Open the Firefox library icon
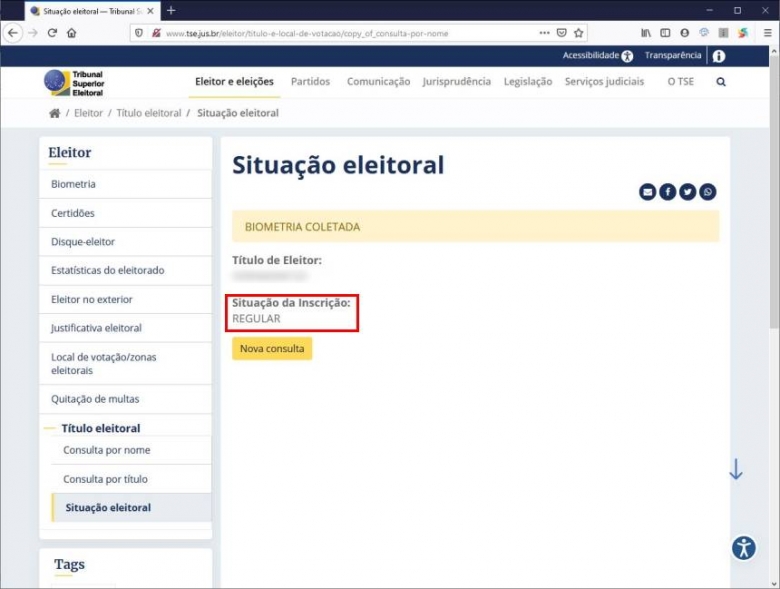The image size is (780, 589). tap(646, 33)
